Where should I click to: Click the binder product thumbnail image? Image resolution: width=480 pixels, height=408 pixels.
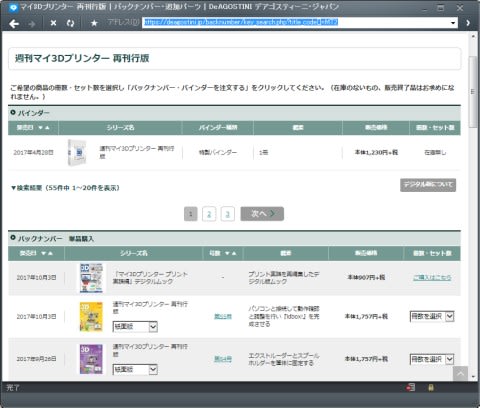click(x=77, y=153)
